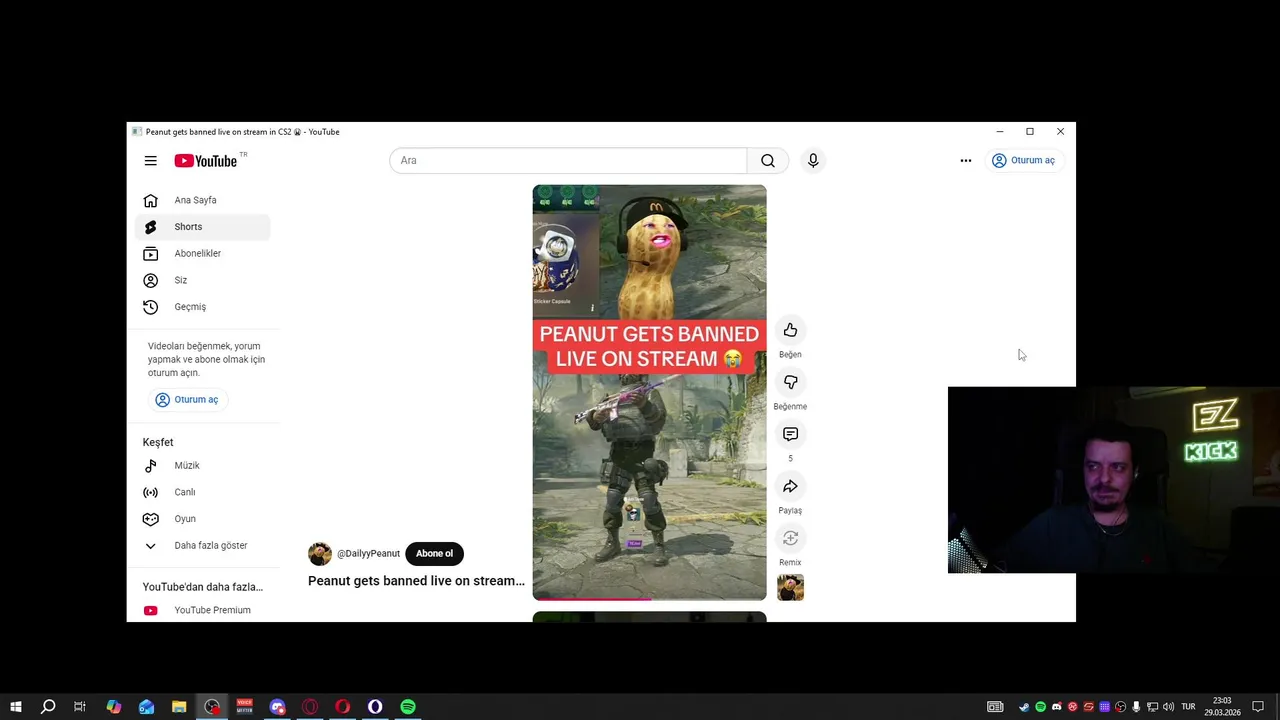The height and width of the screenshot is (720, 1280).
Task: Click the search magnifier button
Action: pos(768,160)
